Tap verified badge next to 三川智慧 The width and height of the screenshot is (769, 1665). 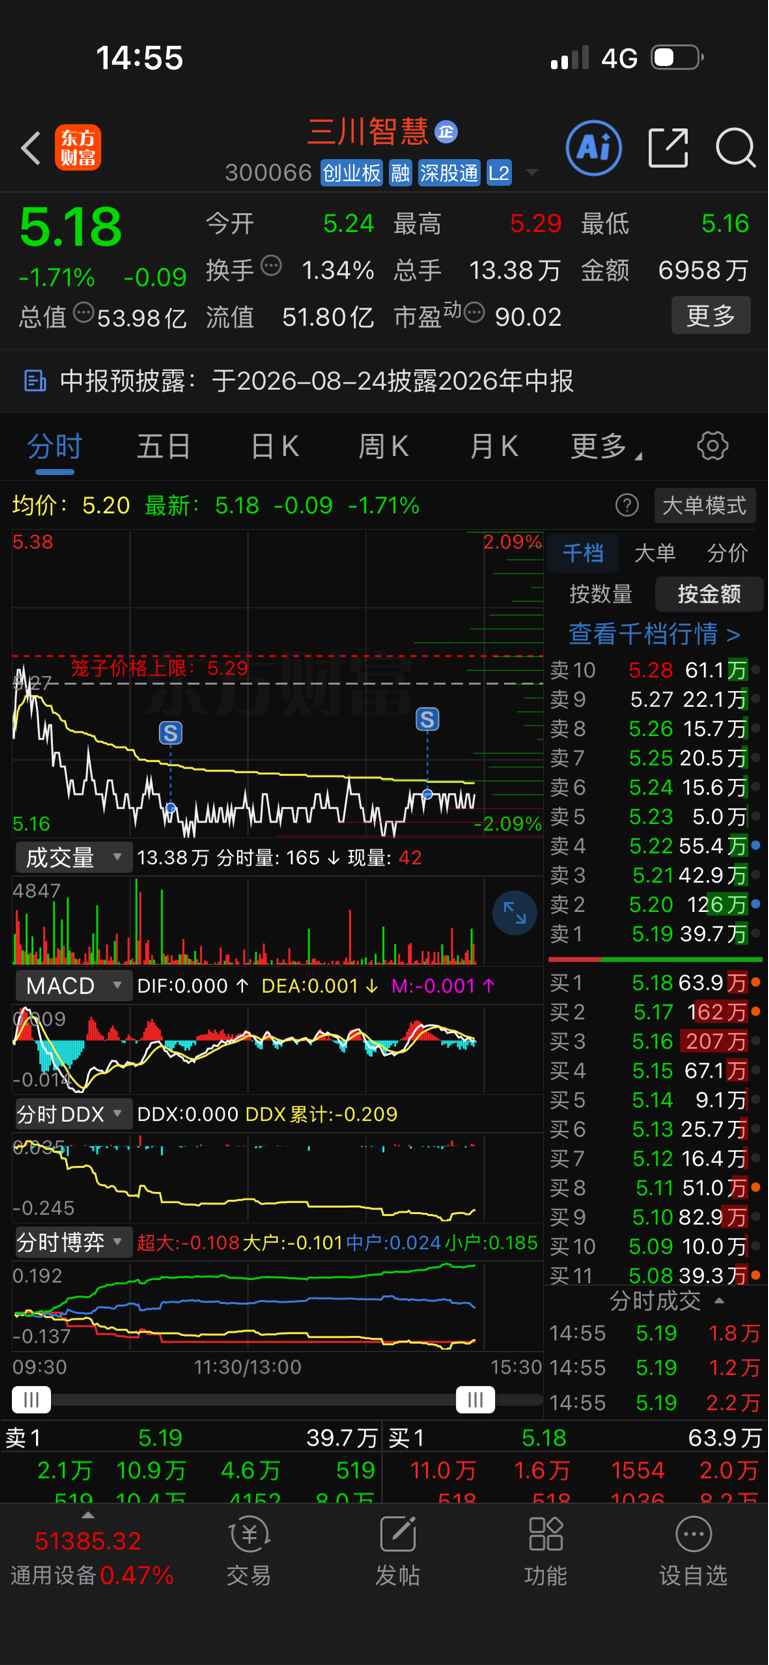pos(446,131)
